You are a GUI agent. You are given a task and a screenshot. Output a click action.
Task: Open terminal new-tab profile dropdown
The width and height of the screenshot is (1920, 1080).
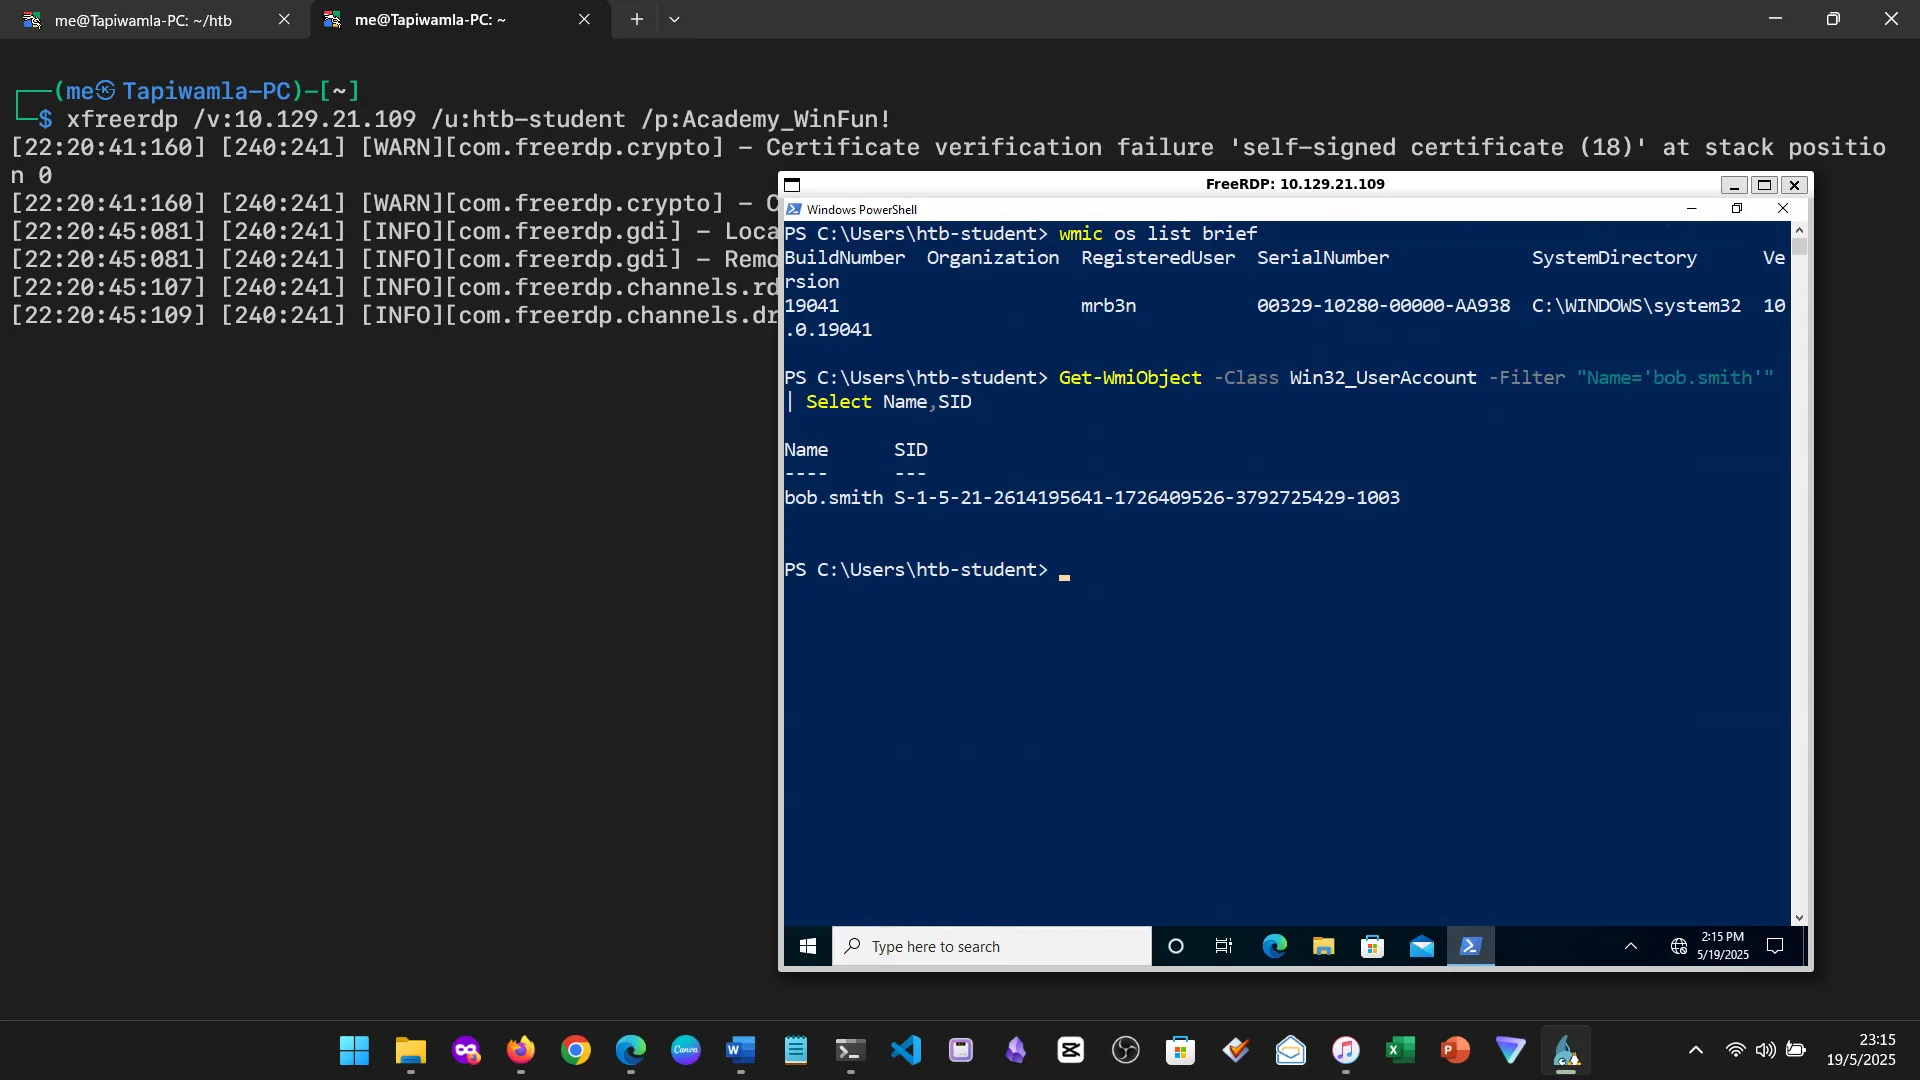(674, 19)
